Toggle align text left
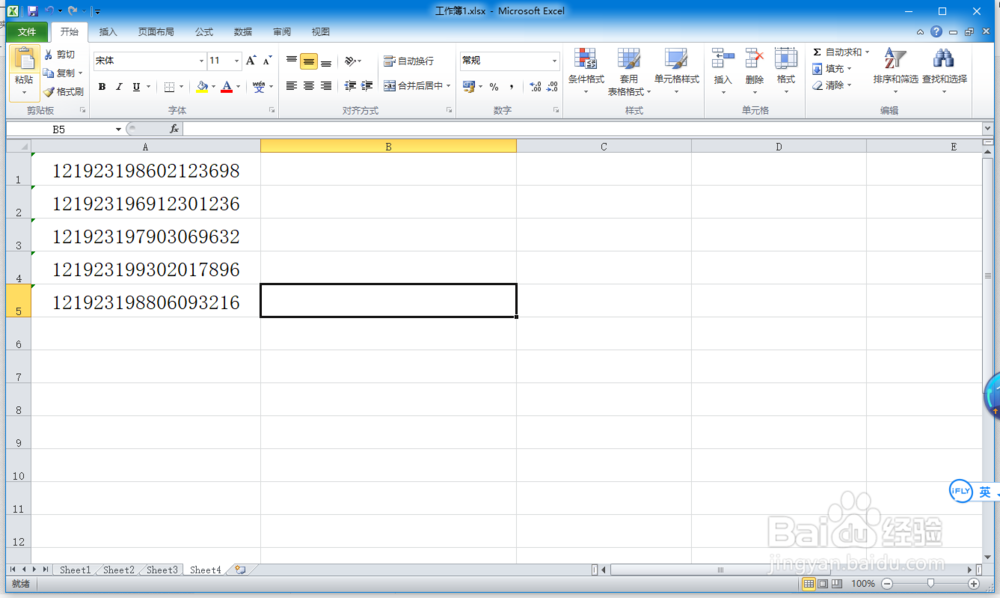This screenshot has height=598, width=1000. (291, 85)
